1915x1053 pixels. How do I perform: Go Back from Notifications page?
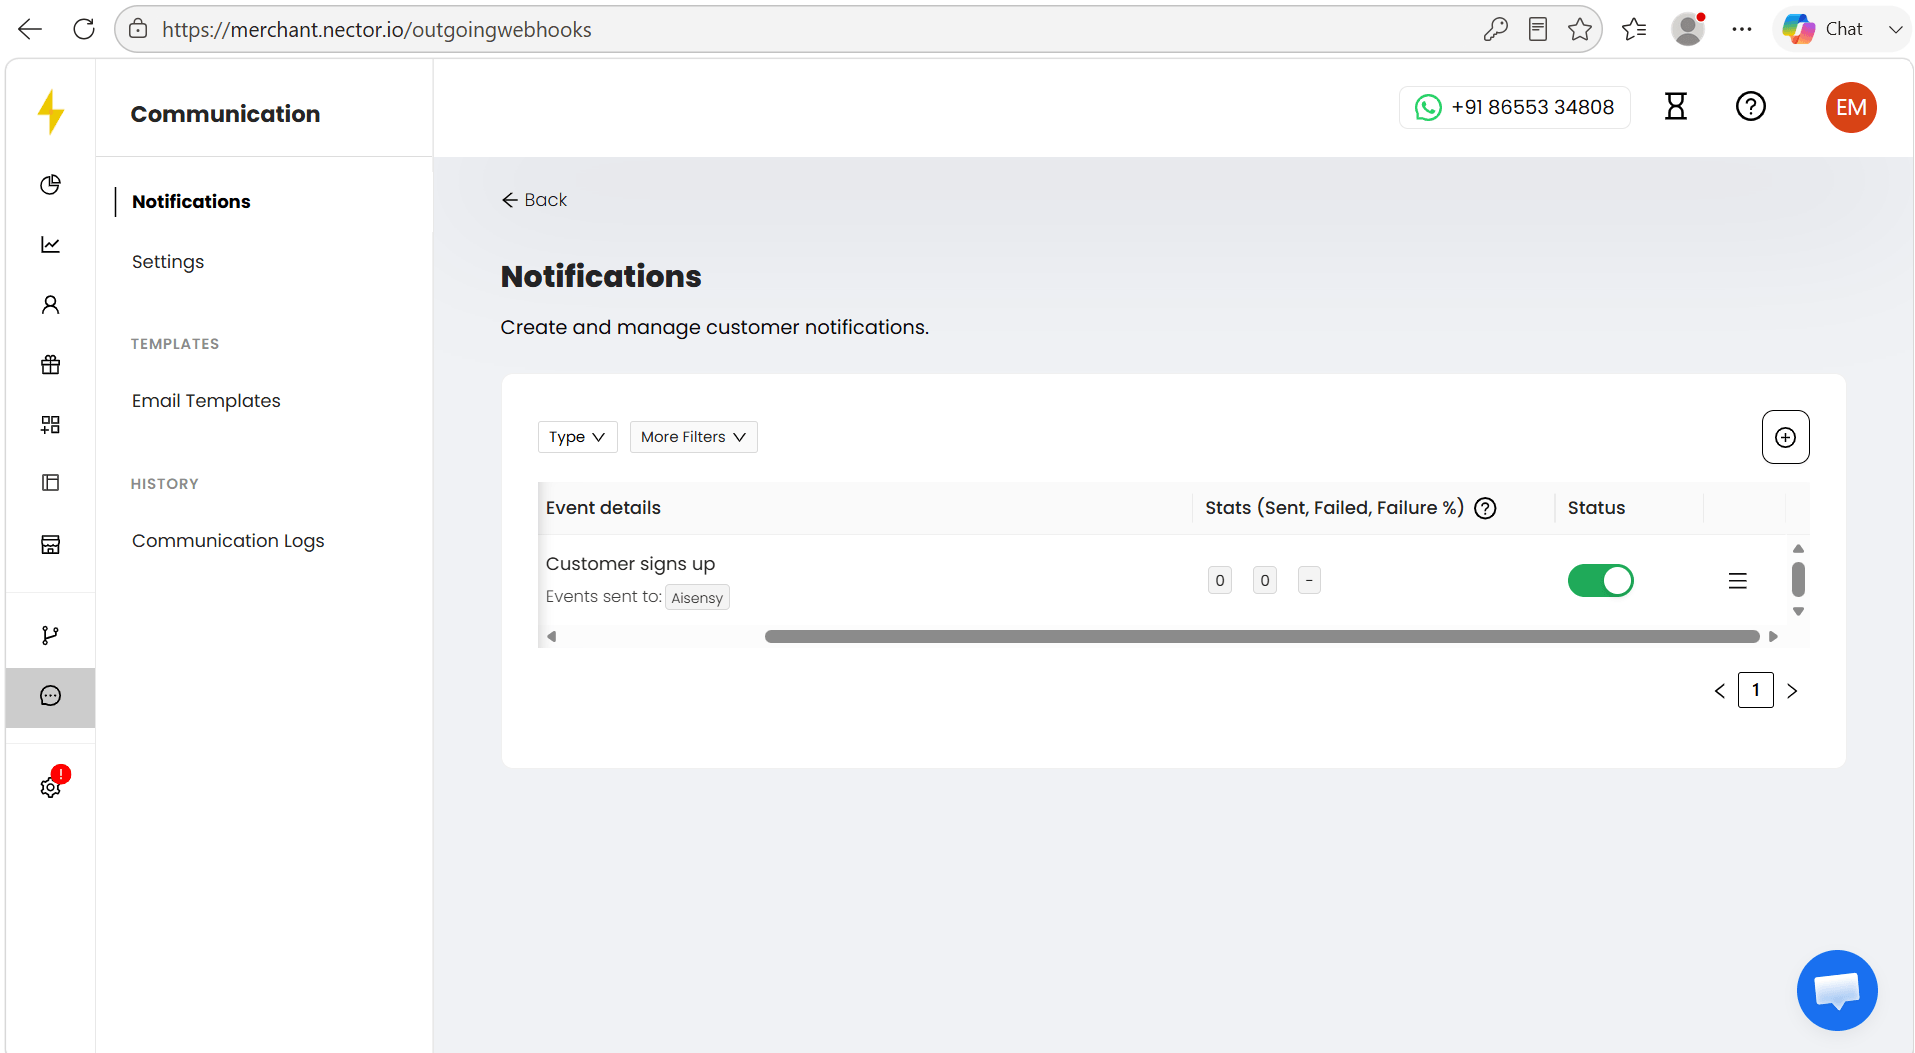pyautogui.click(x=534, y=200)
